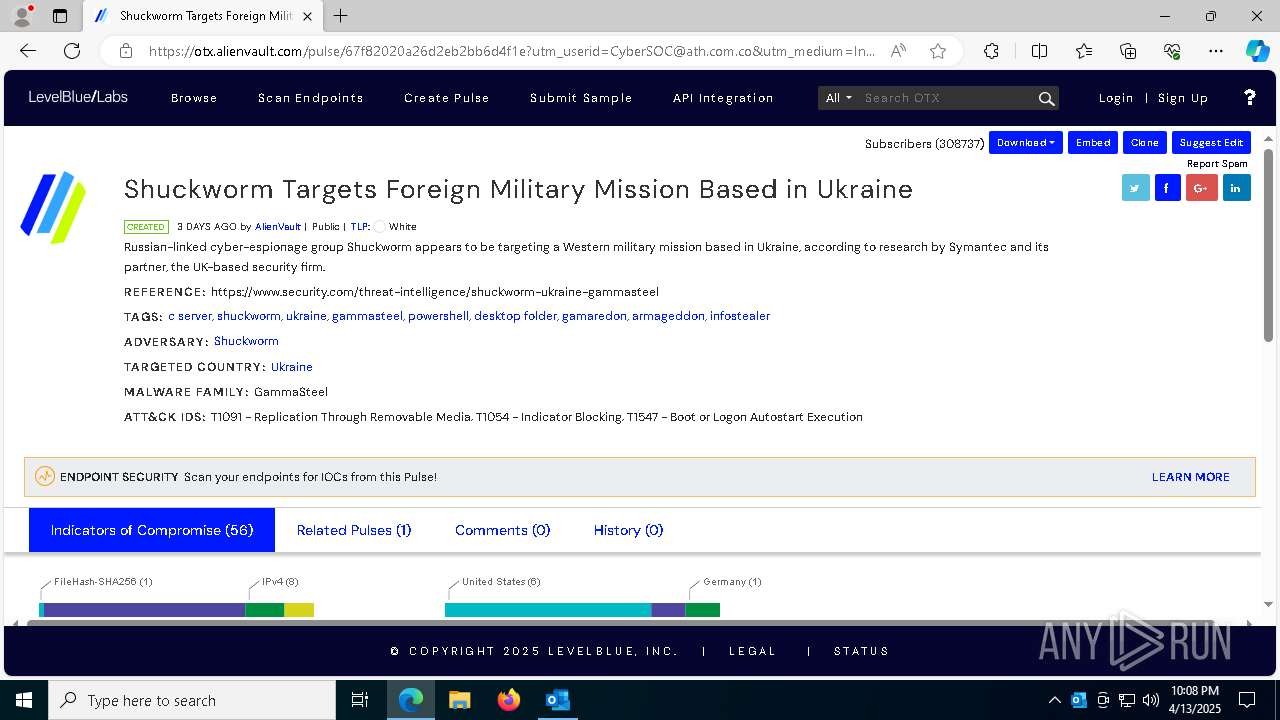Refresh the current page
Screen dimensions: 1280x720
[72, 51]
